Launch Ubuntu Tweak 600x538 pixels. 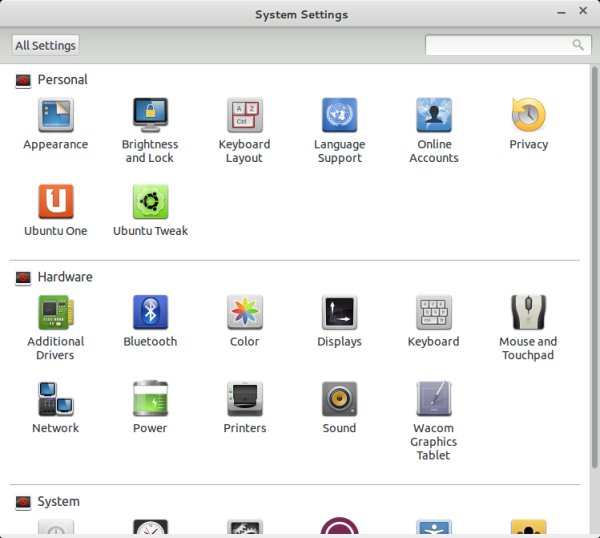click(x=150, y=201)
